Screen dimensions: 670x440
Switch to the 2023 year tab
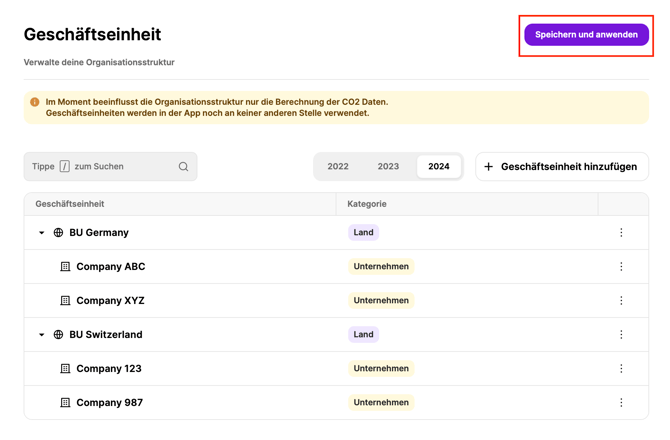pos(388,167)
